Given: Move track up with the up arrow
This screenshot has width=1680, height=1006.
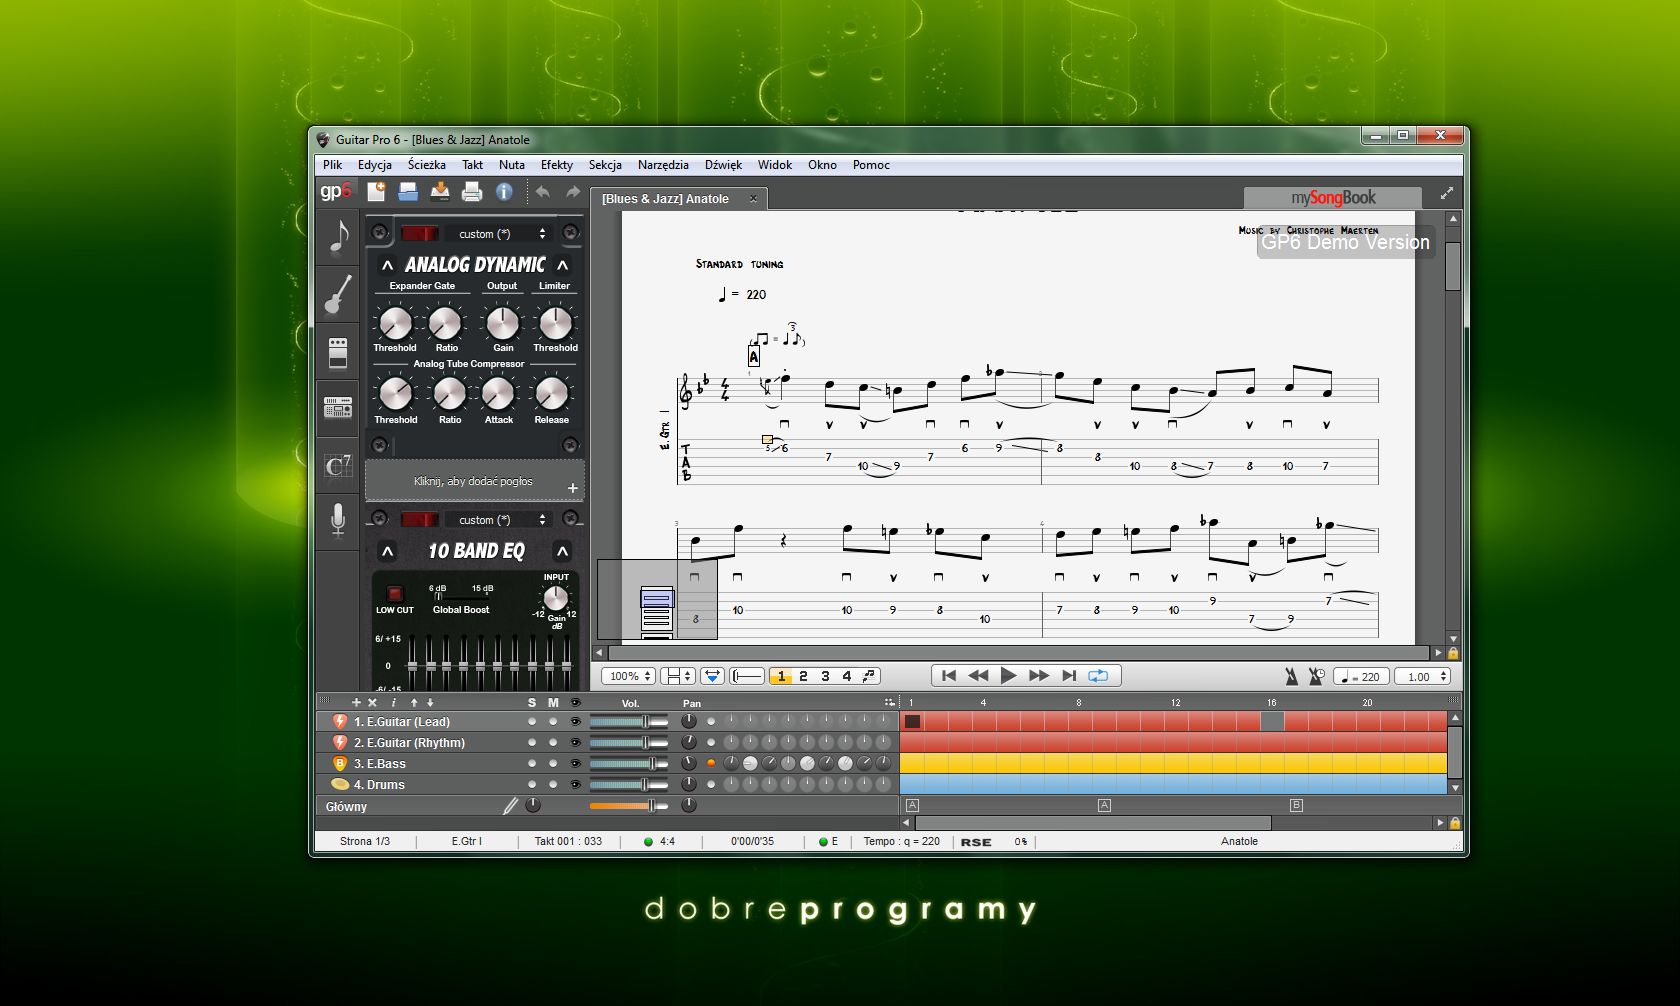Looking at the screenshot, I should pos(414,703).
